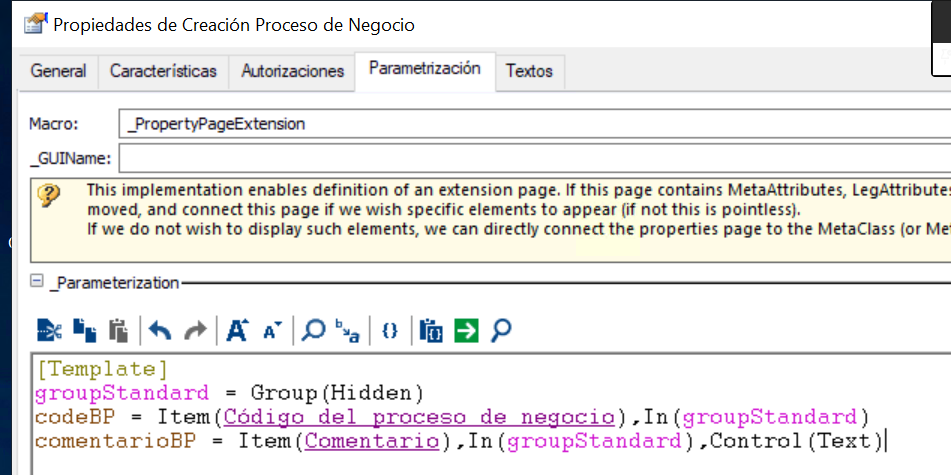Open the Características tab
Image resolution: width=951 pixels, height=475 pixels.
163,71
